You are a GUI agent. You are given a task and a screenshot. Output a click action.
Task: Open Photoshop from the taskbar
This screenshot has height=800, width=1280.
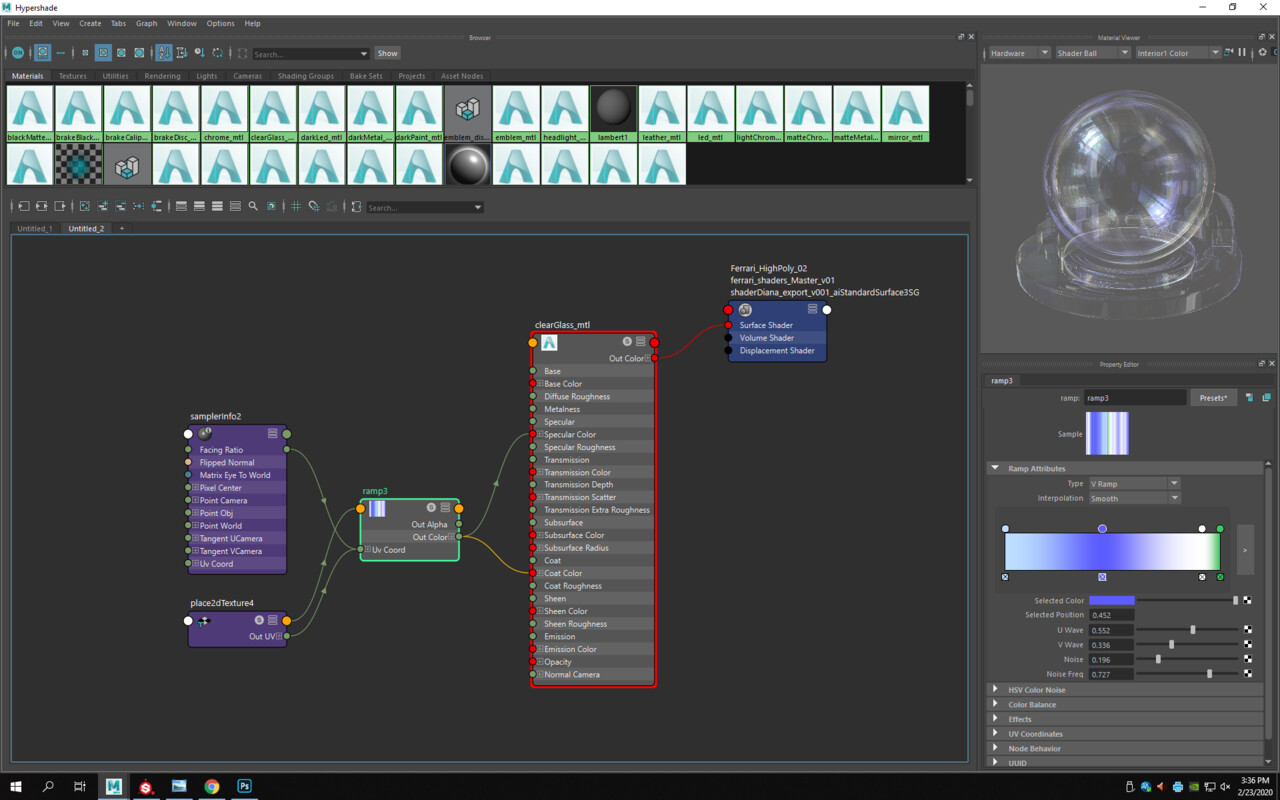pyautogui.click(x=244, y=787)
